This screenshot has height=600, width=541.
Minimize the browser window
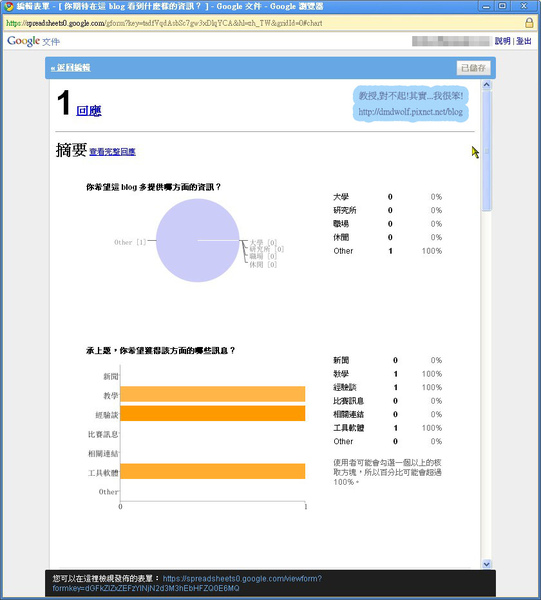click(x=486, y=7)
